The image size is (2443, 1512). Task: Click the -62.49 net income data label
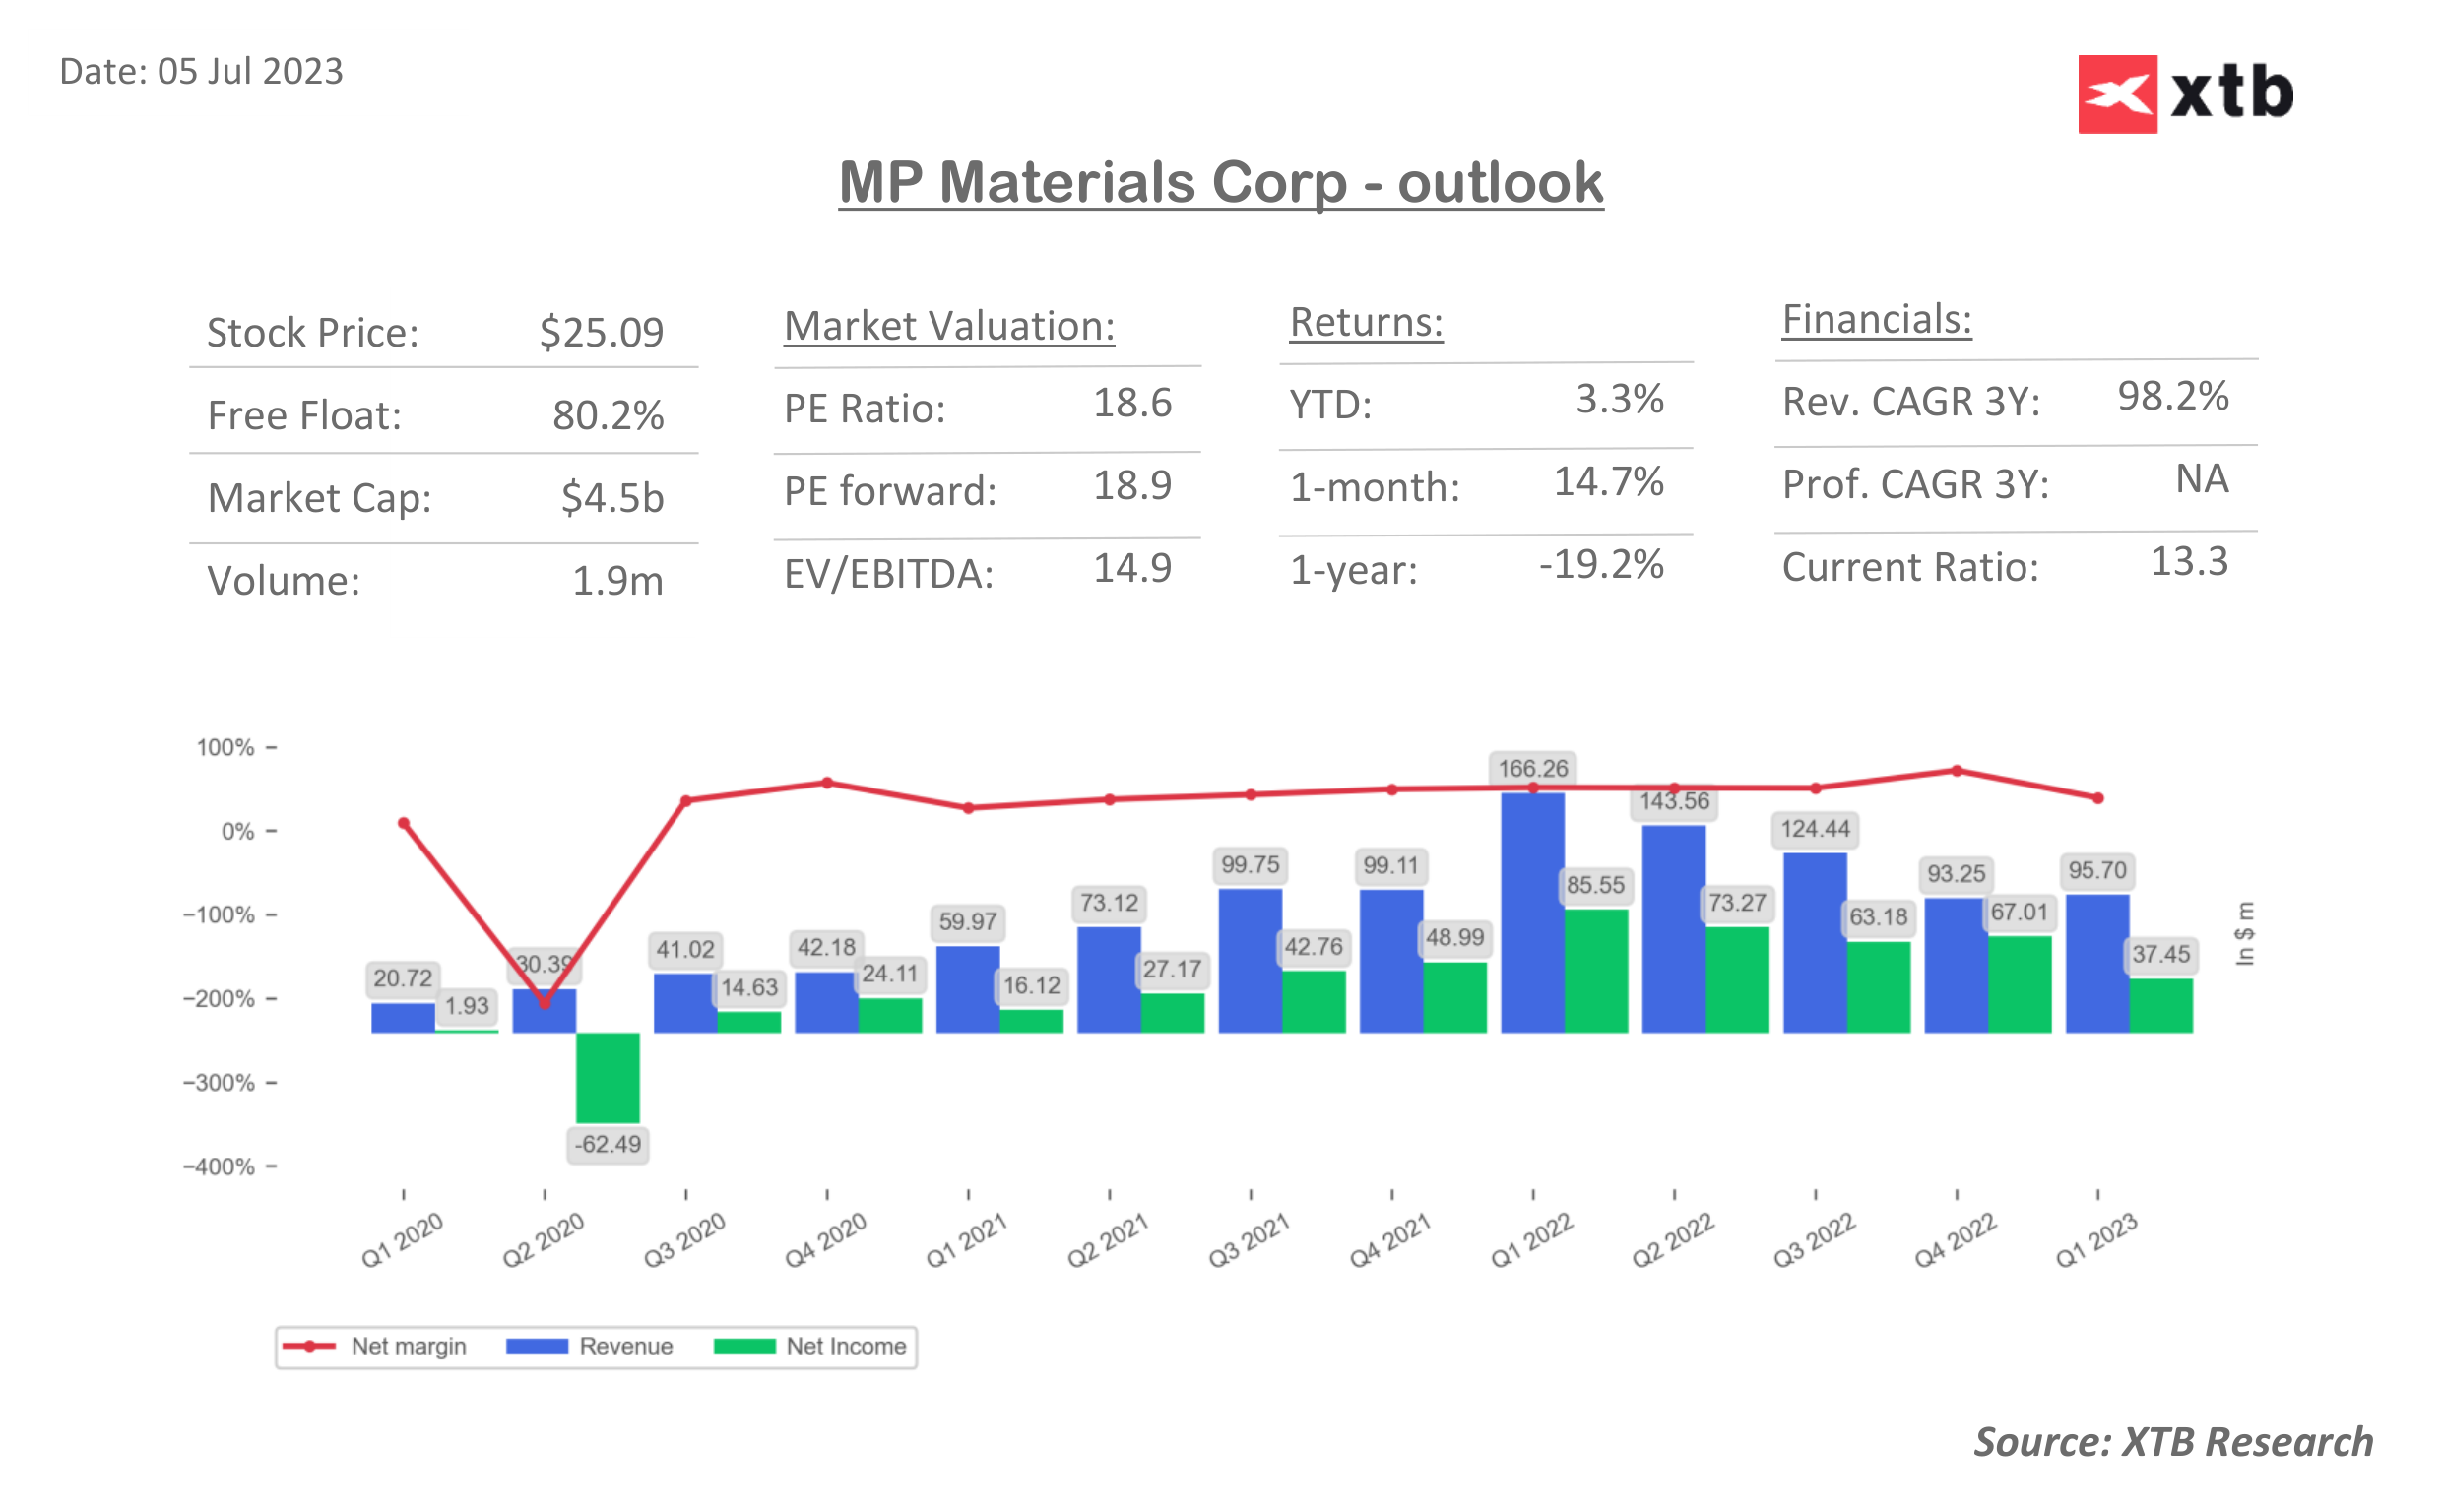[x=608, y=1144]
